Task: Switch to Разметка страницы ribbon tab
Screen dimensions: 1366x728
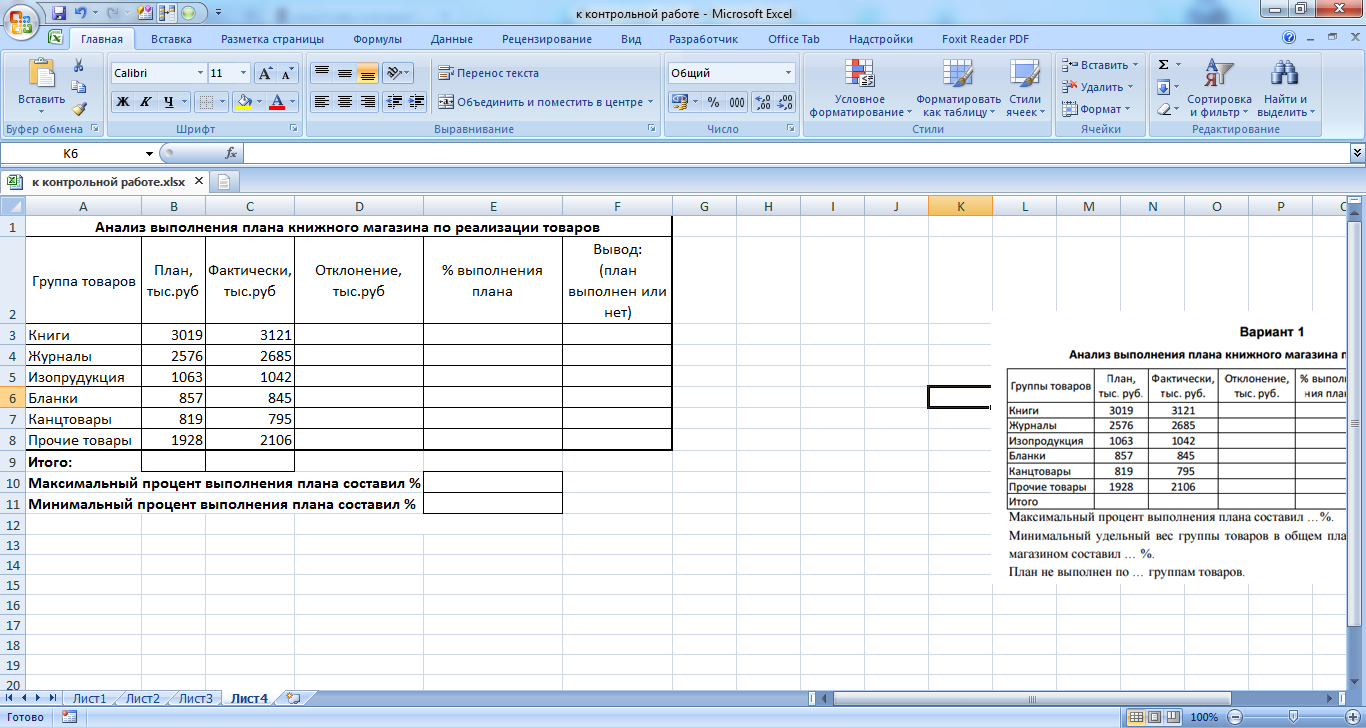Action: coord(272,39)
